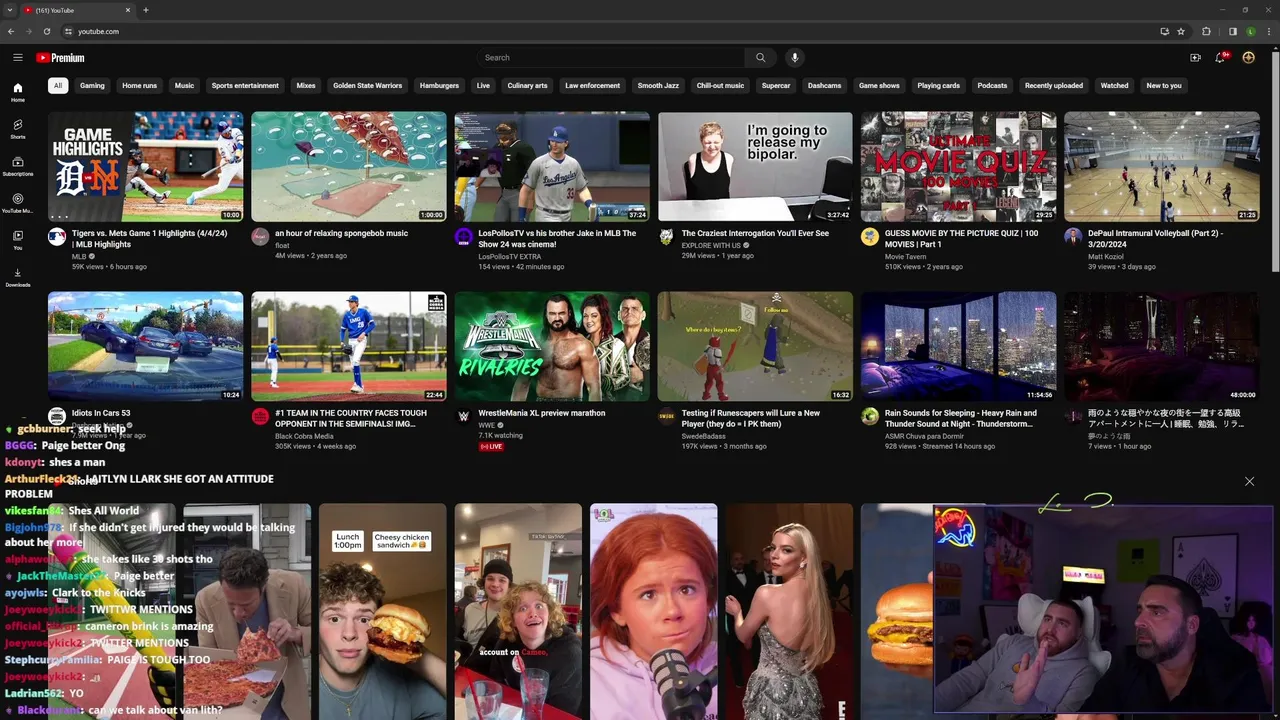The height and width of the screenshot is (720, 1280).
Task: Select the All filter chip
Action: pos(58,86)
